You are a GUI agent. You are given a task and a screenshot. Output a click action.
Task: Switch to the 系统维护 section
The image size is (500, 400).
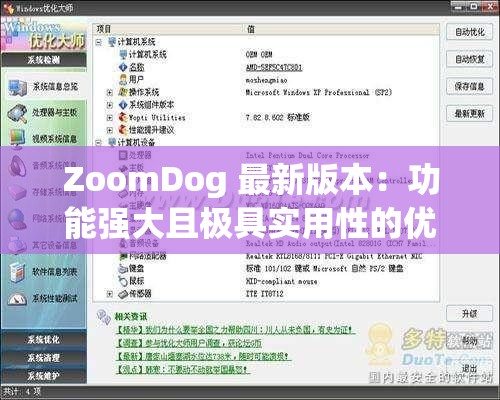(x=44, y=376)
